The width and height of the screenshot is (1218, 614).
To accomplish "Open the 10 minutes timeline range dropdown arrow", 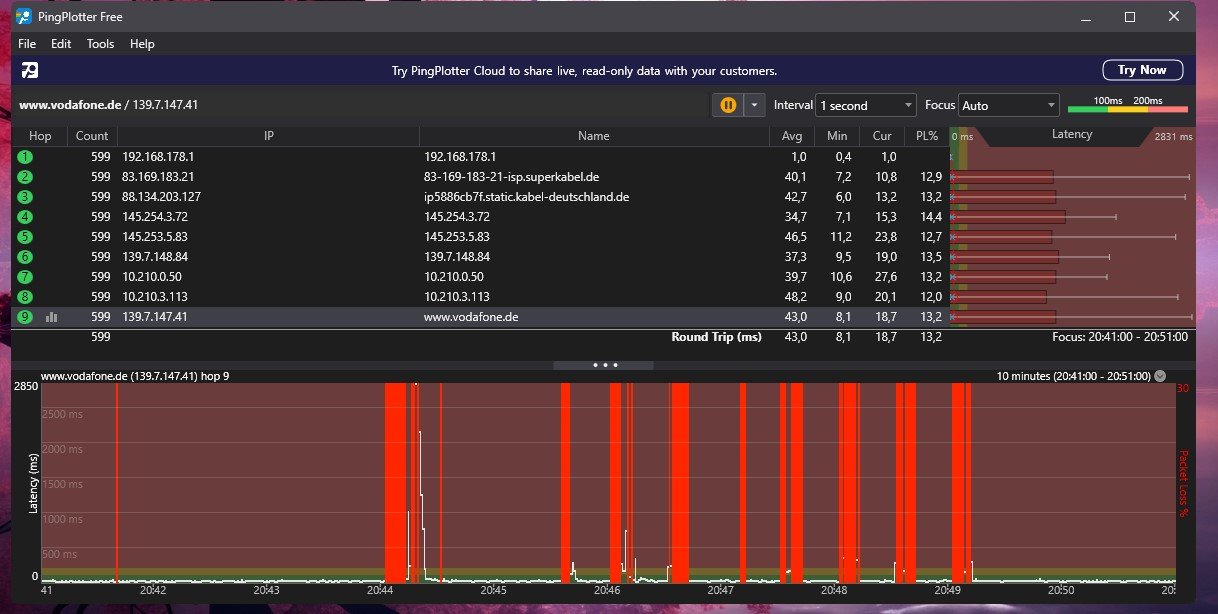I will [1160, 376].
